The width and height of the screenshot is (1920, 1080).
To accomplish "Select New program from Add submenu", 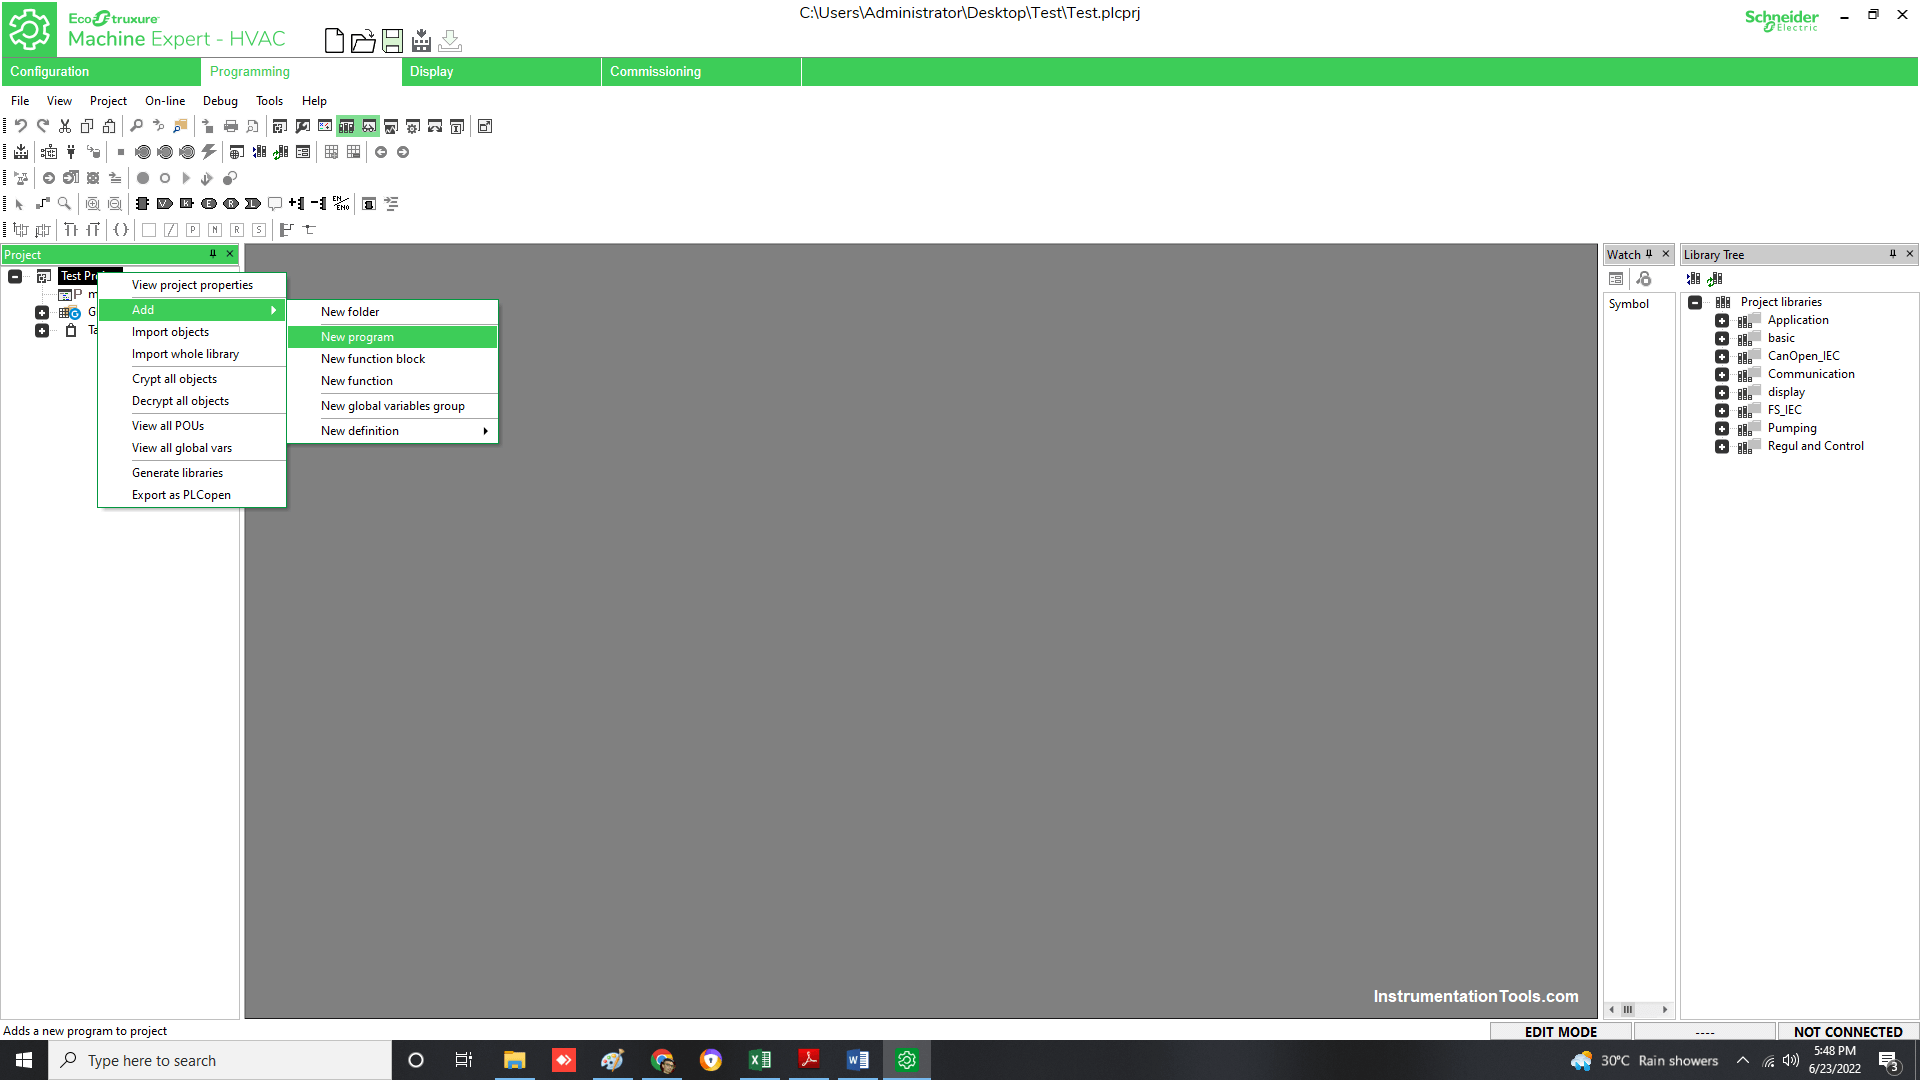I will pyautogui.click(x=357, y=336).
